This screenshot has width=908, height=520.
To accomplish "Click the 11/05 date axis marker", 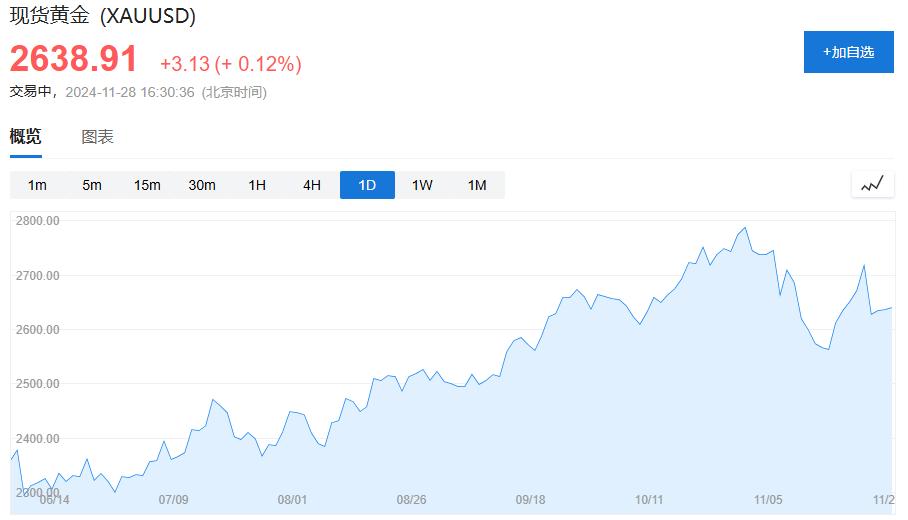I will [768, 499].
